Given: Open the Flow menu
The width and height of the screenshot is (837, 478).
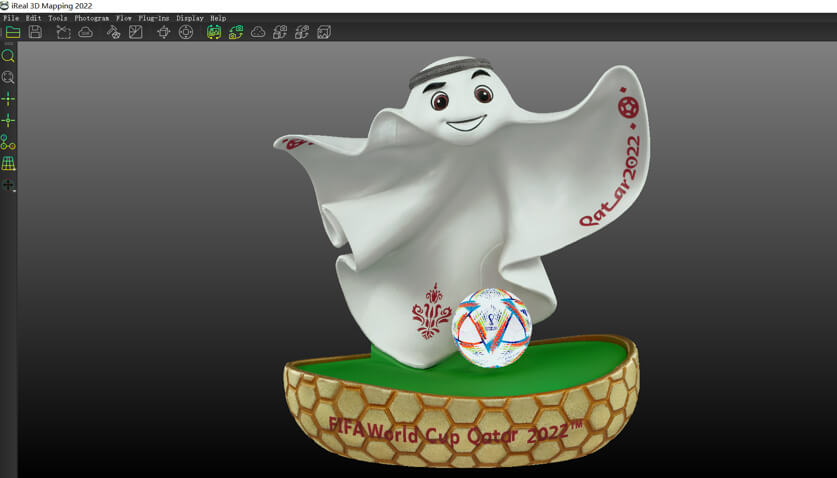Looking at the screenshot, I should click(x=124, y=18).
